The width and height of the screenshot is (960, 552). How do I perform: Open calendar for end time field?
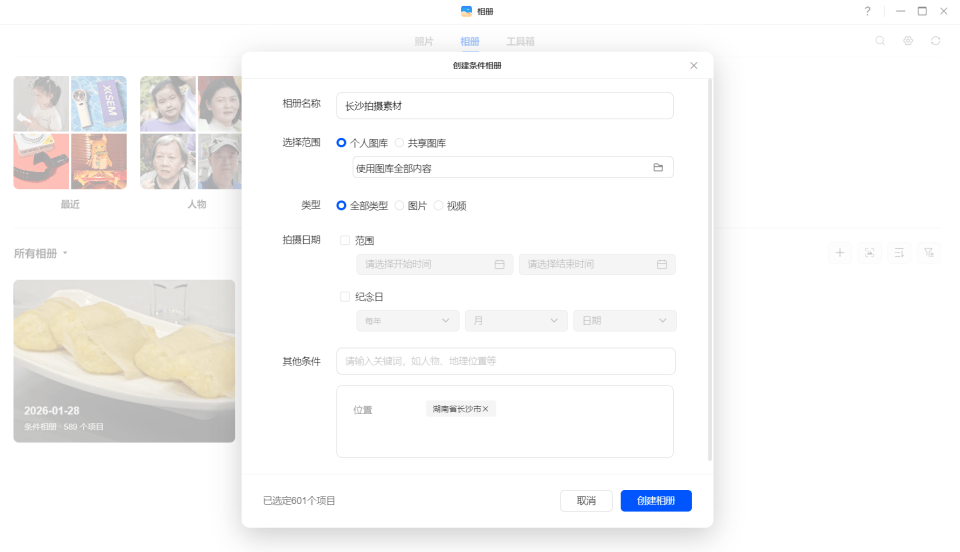pyautogui.click(x=662, y=264)
